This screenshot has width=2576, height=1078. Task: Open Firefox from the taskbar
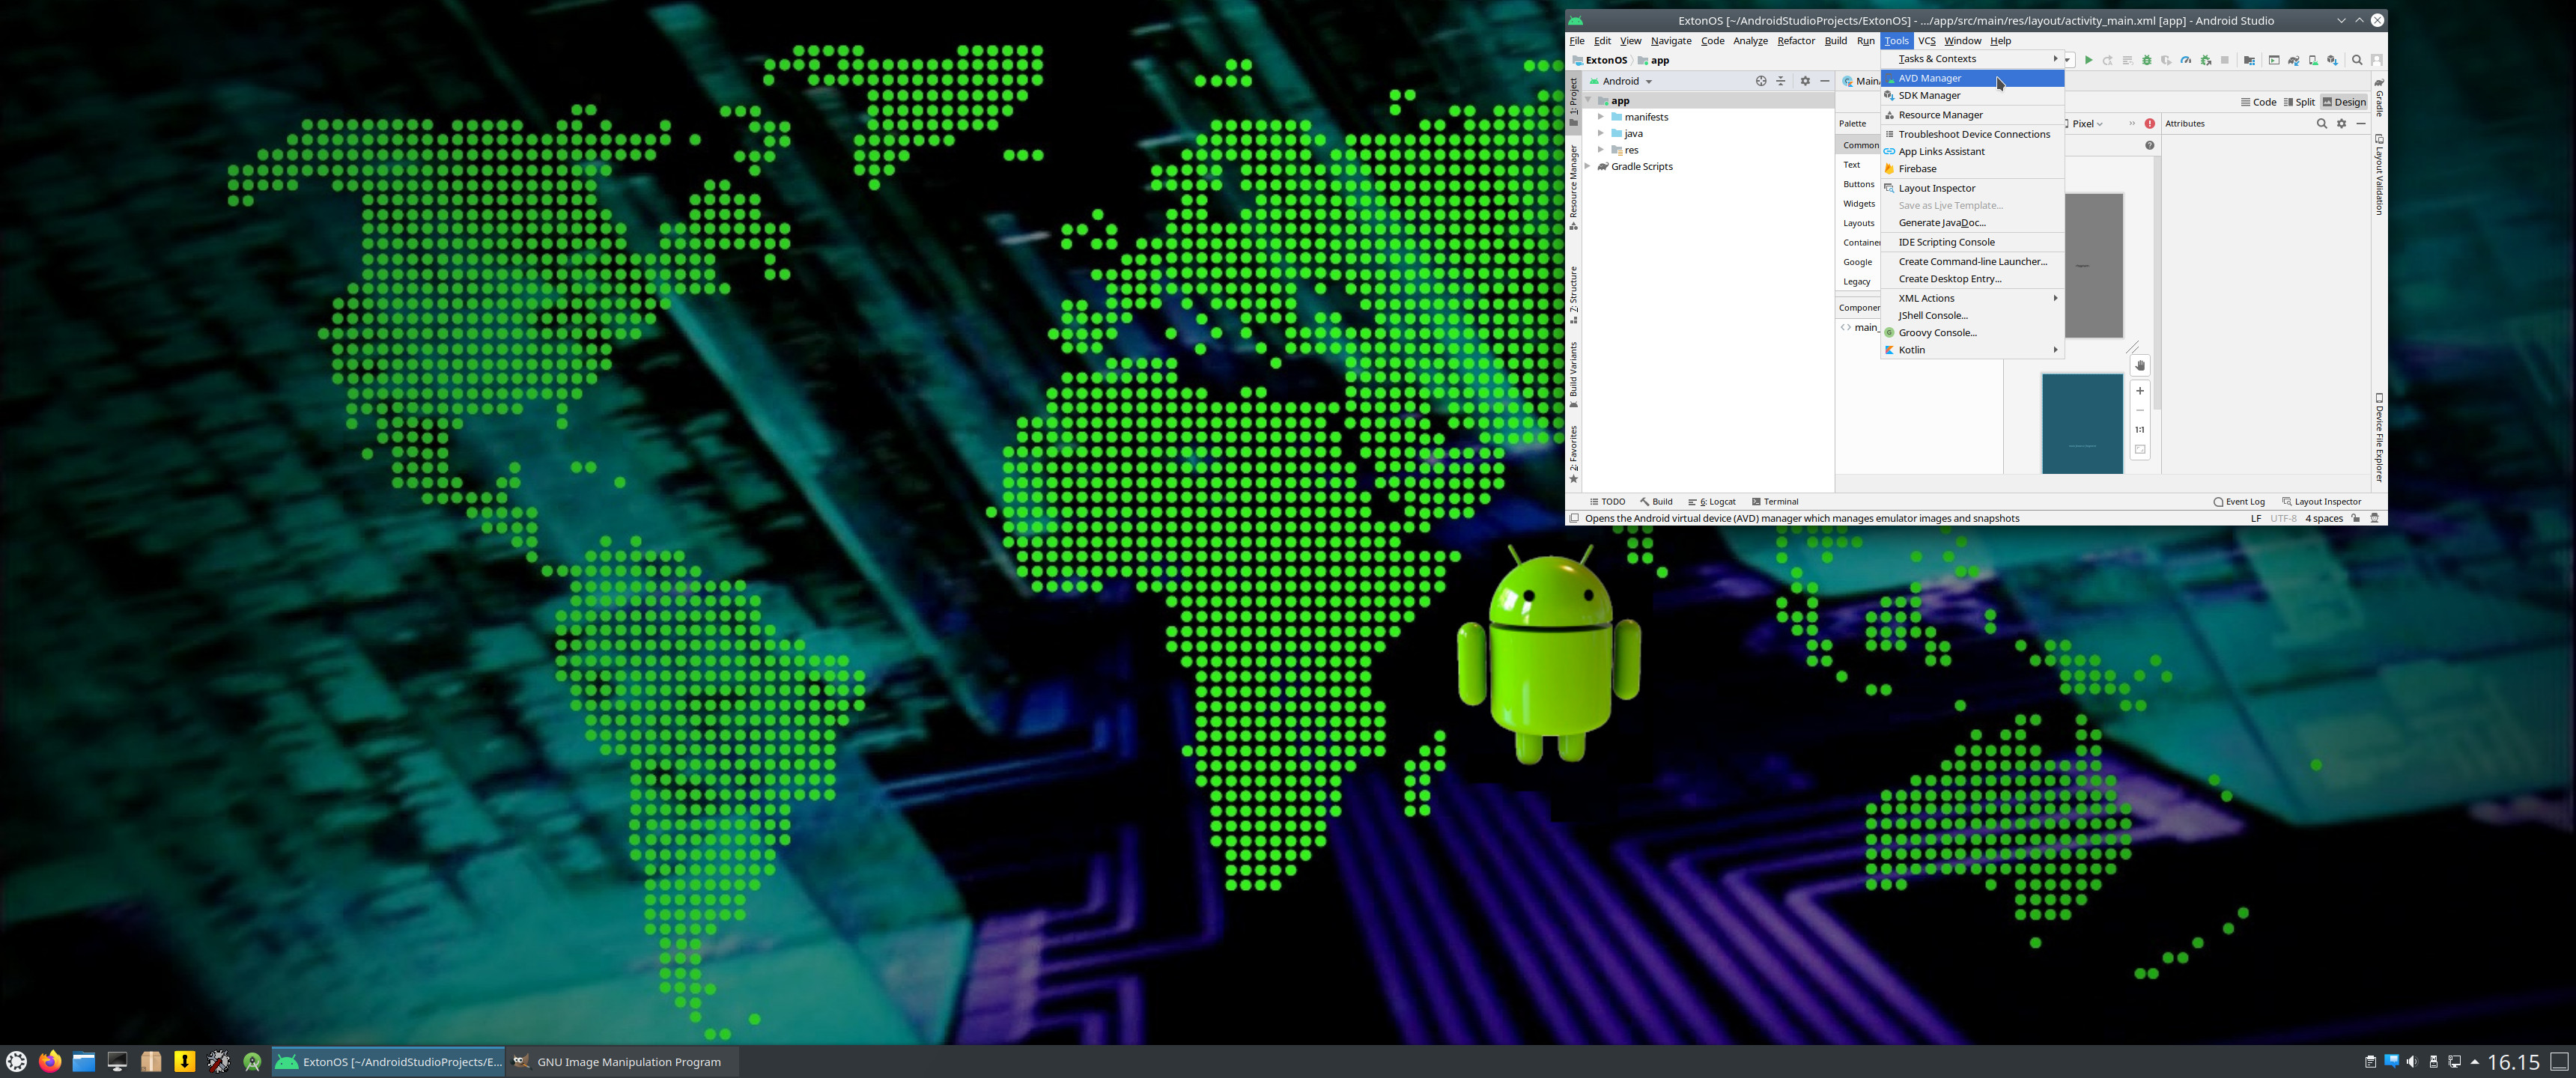click(50, 1061)
